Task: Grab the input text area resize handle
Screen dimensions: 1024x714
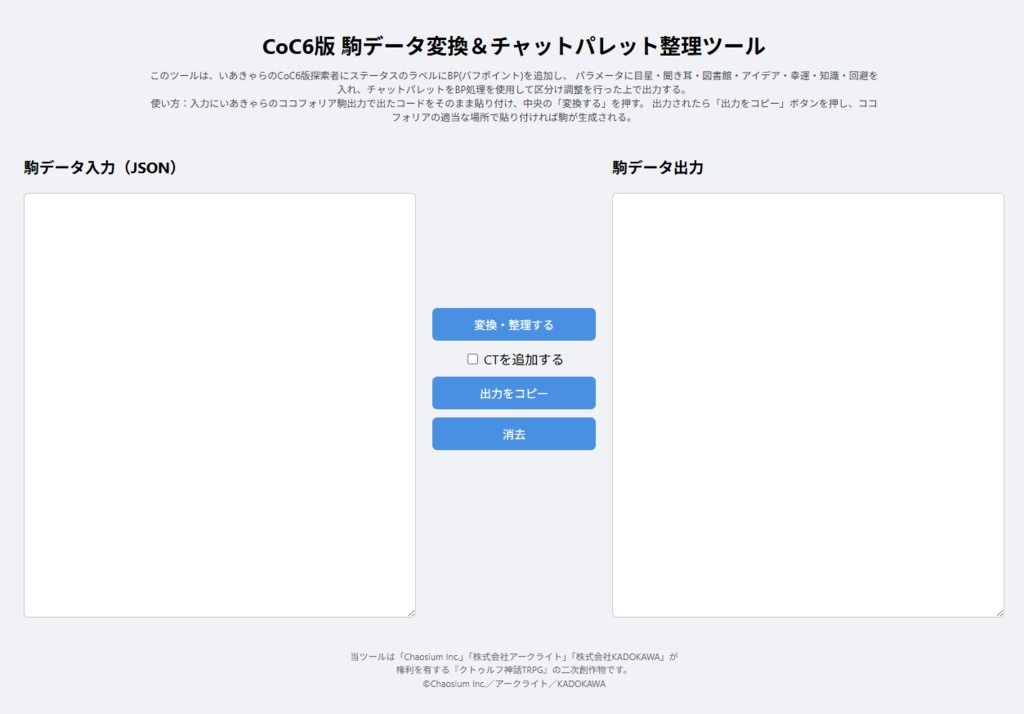Action: coord(411,612)
